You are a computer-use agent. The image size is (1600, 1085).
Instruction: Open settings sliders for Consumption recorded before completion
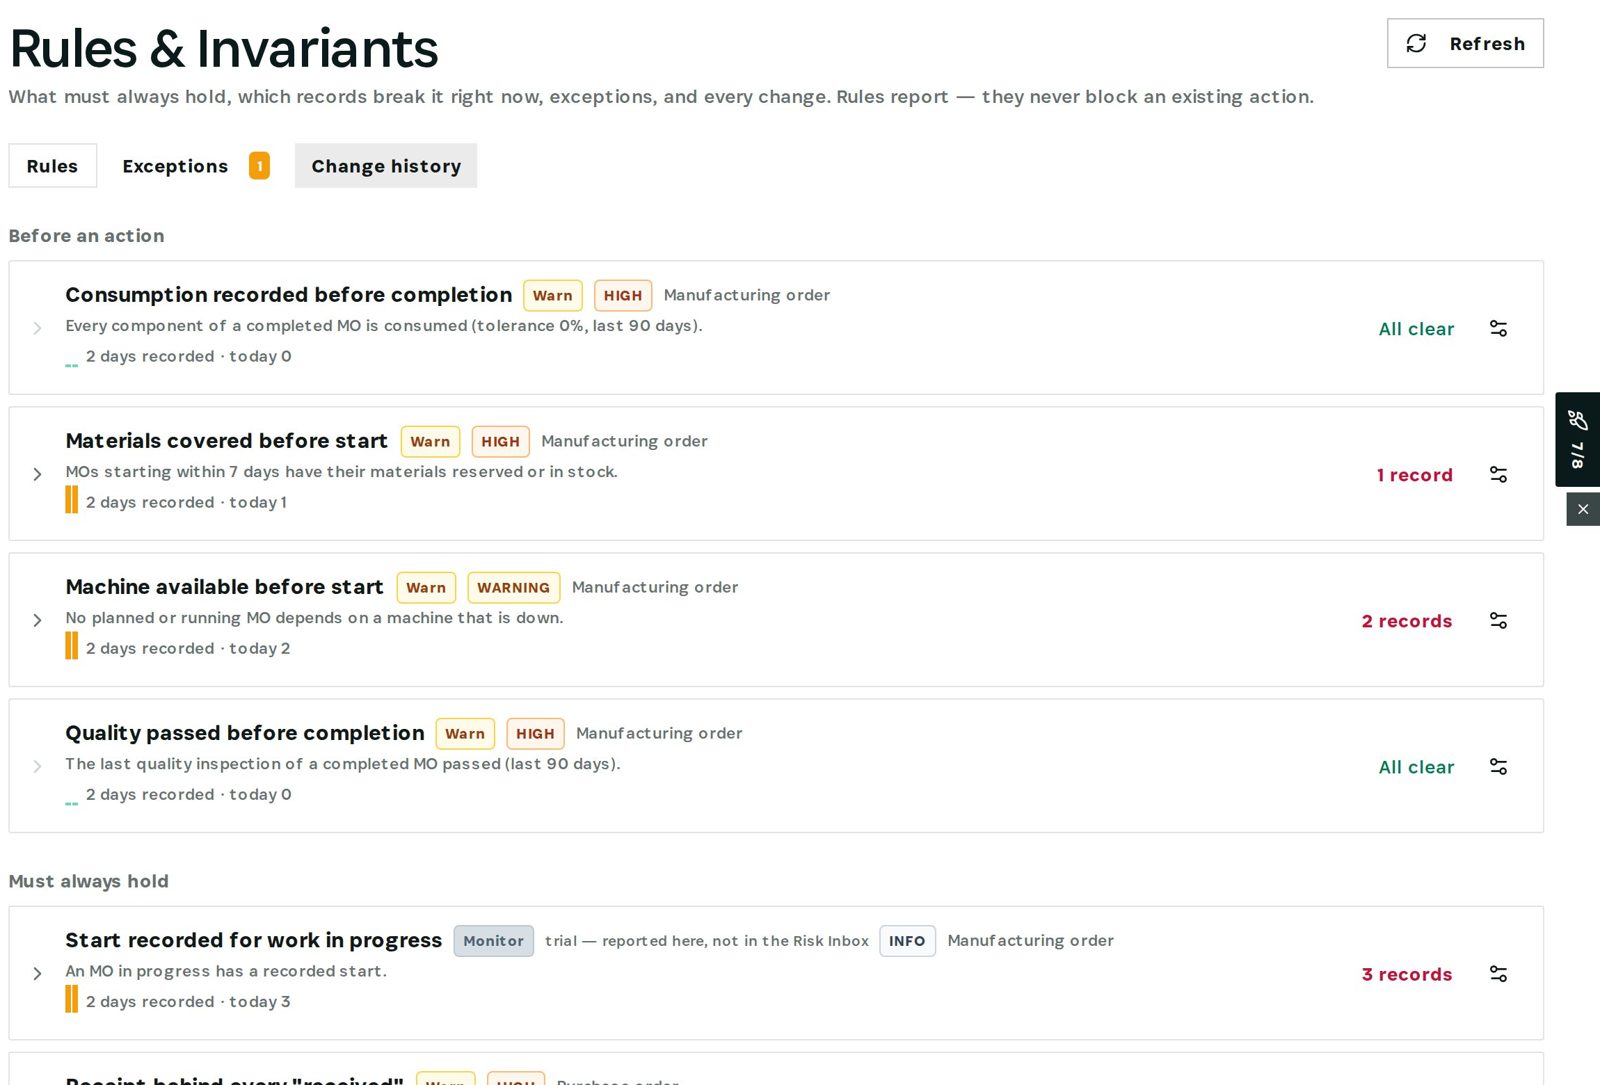point(1498,328)
